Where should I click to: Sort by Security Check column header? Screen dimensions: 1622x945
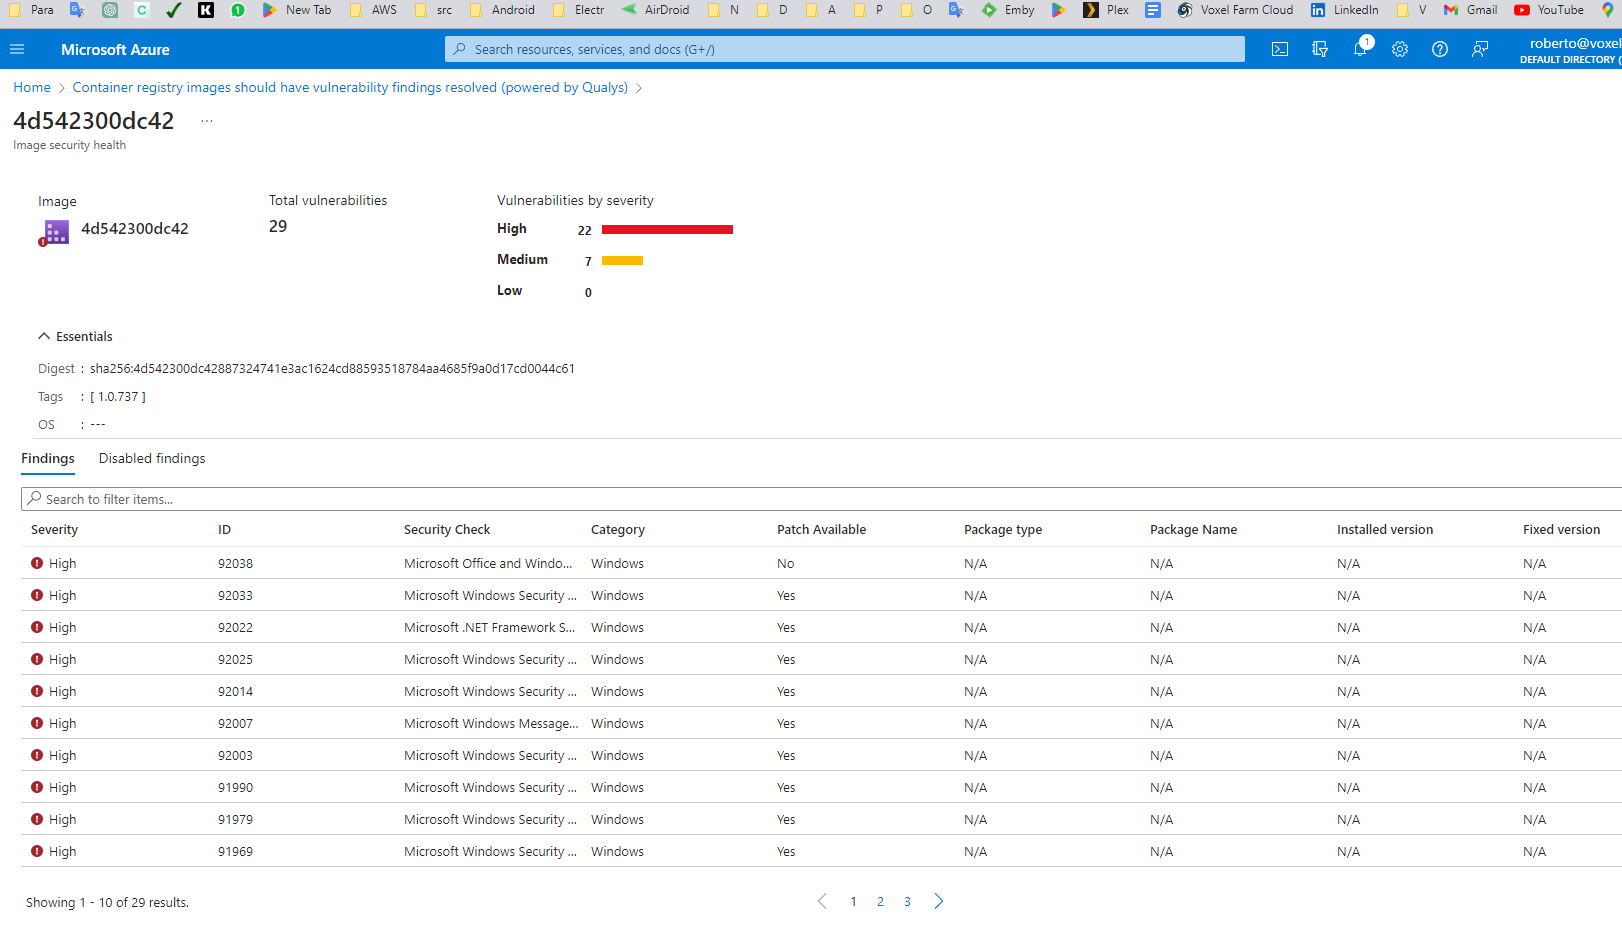tap(447, 530)
